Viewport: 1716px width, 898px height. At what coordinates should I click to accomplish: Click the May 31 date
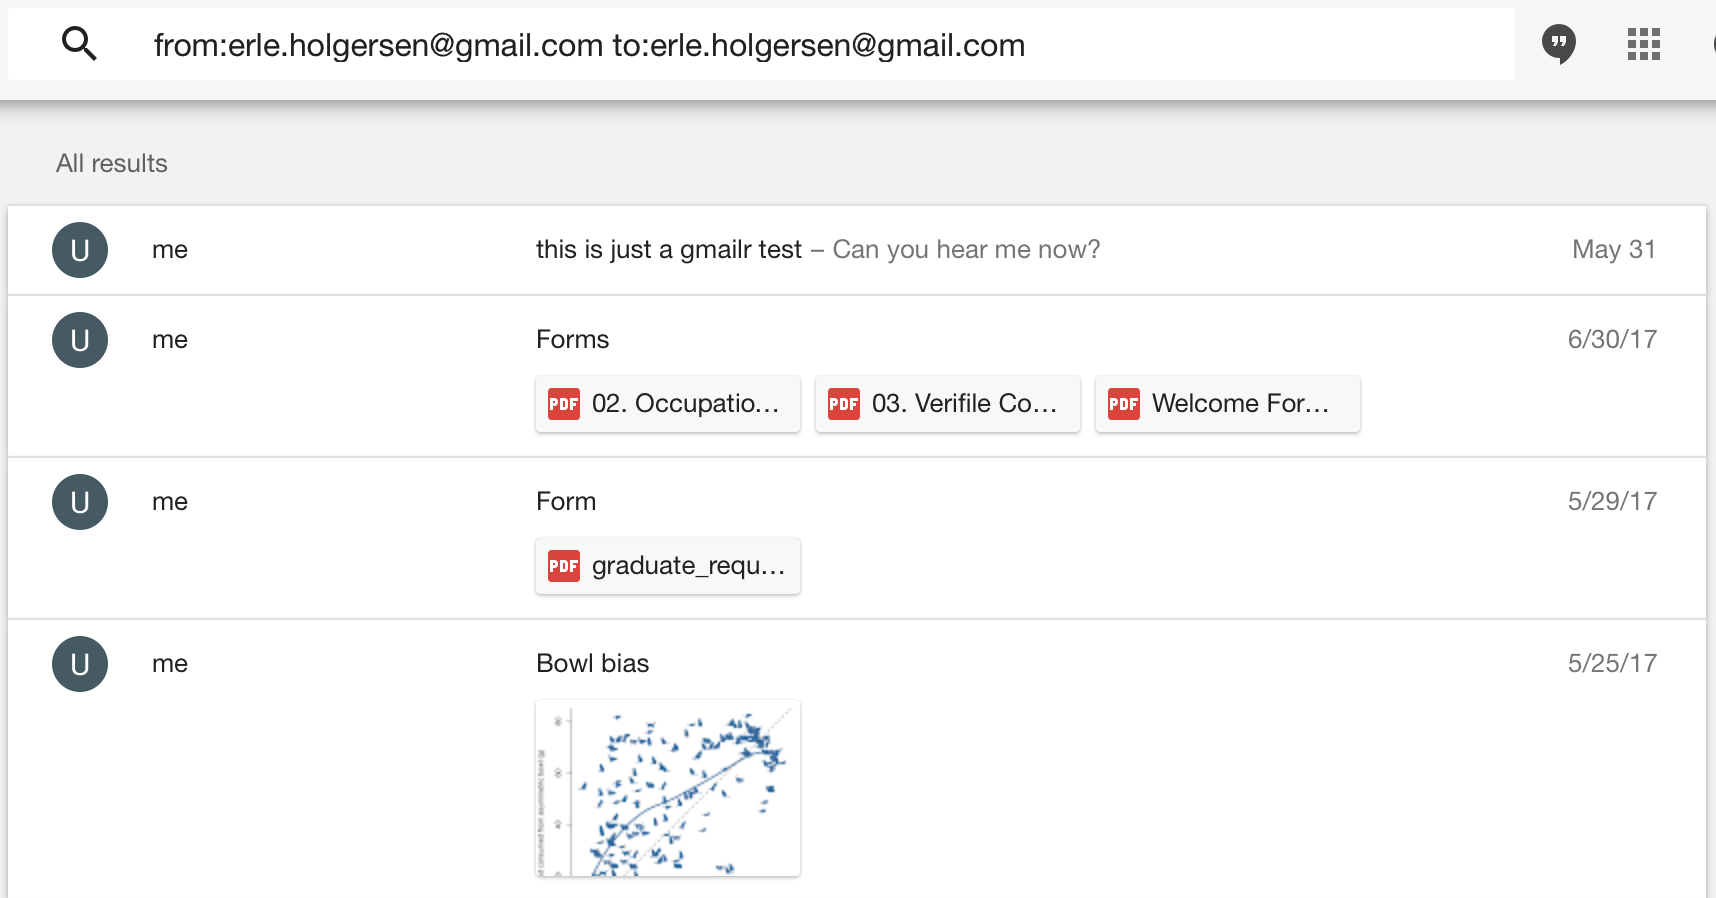[1613, 250]
